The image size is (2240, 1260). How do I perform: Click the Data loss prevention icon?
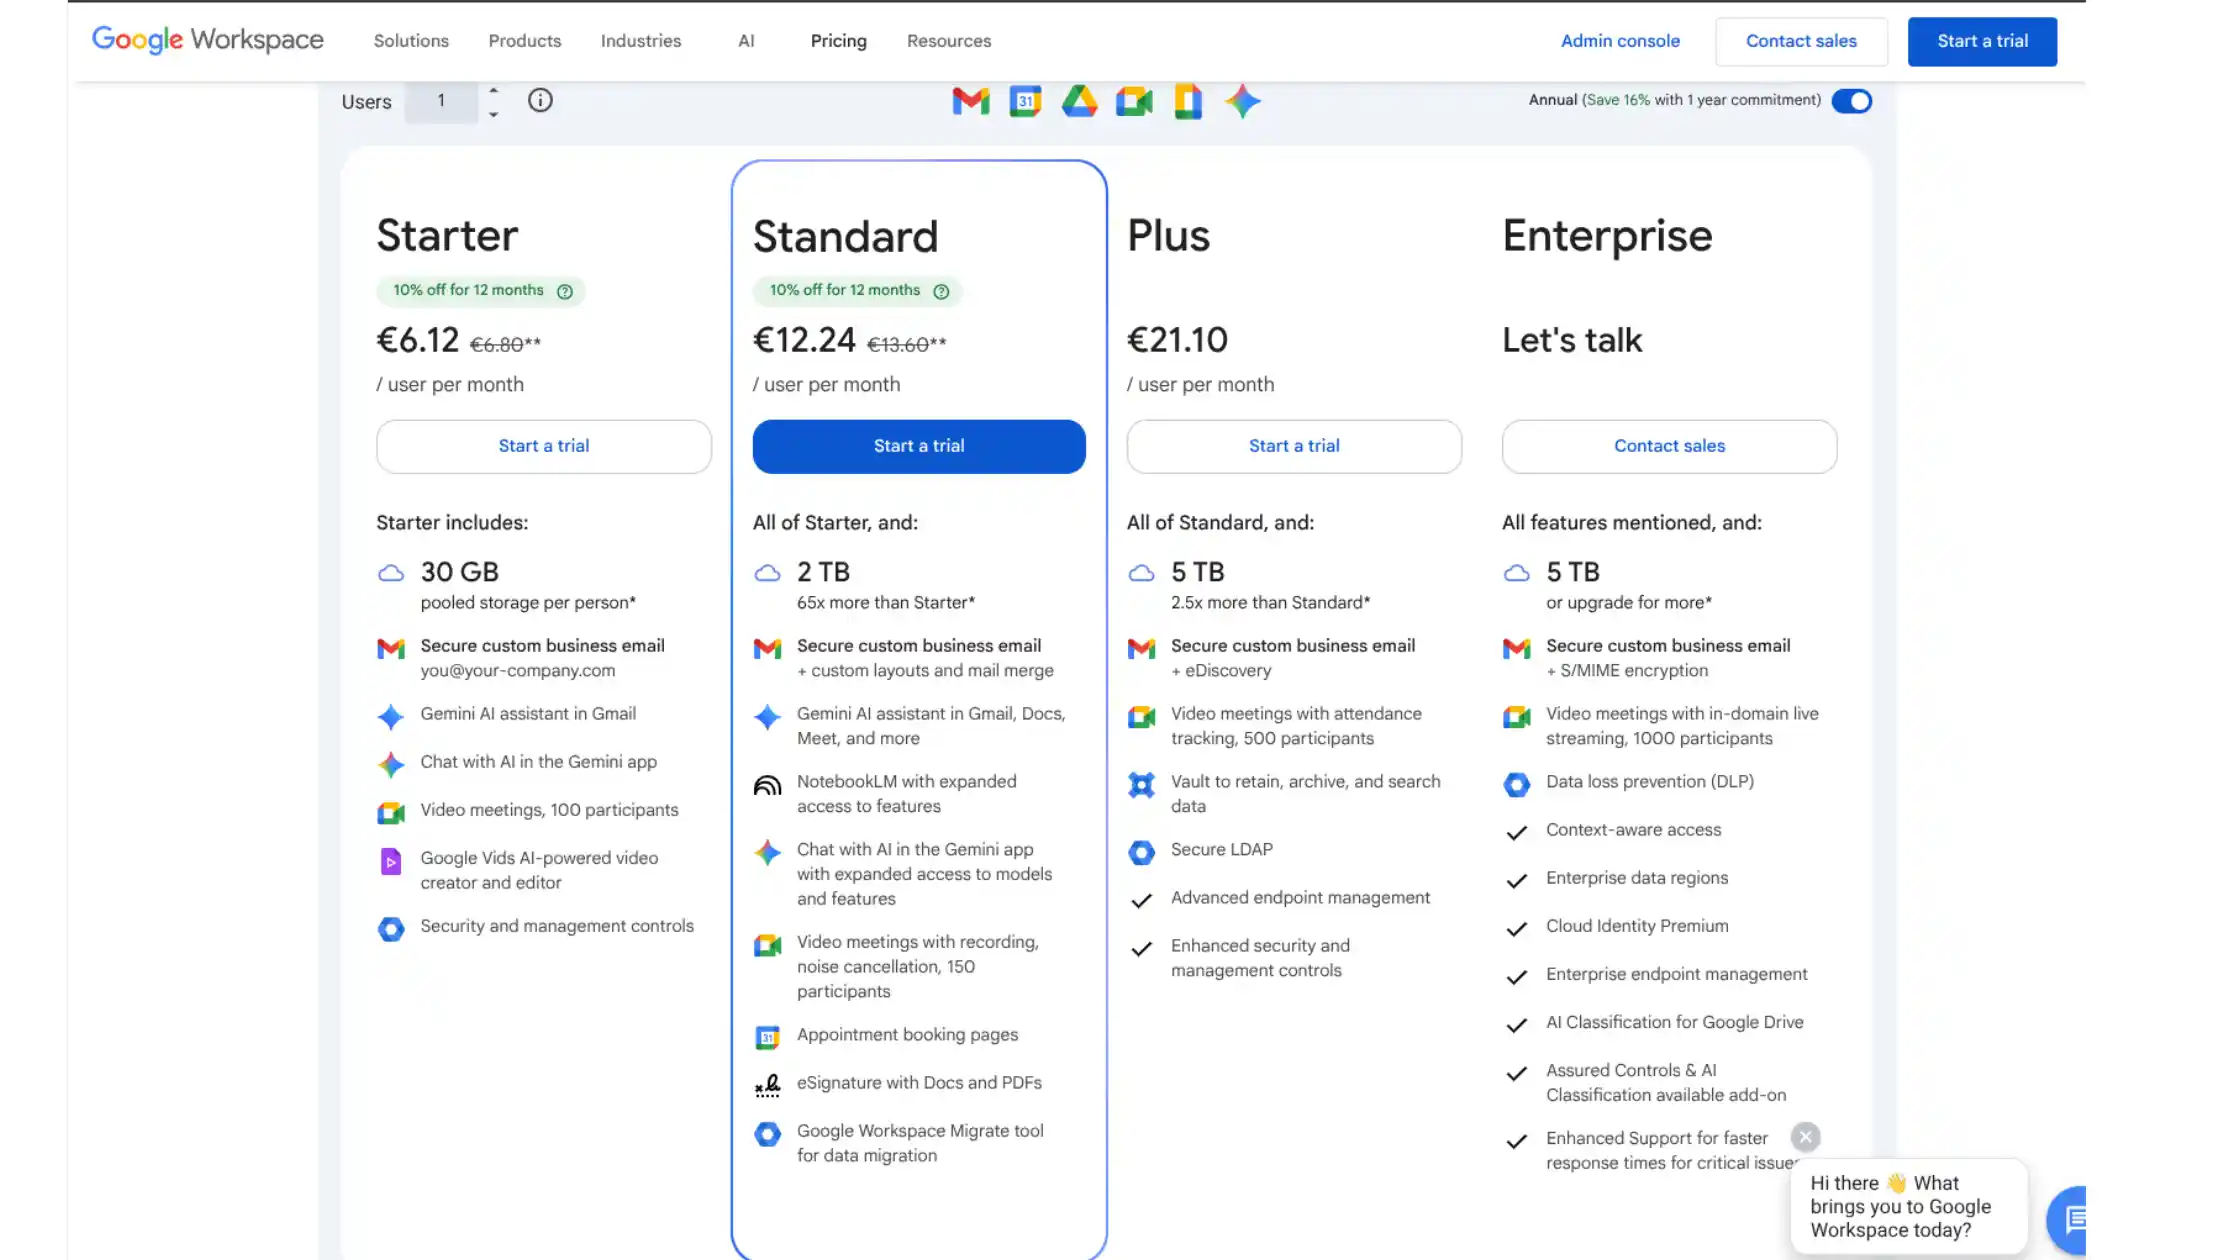click(1516, 785)
